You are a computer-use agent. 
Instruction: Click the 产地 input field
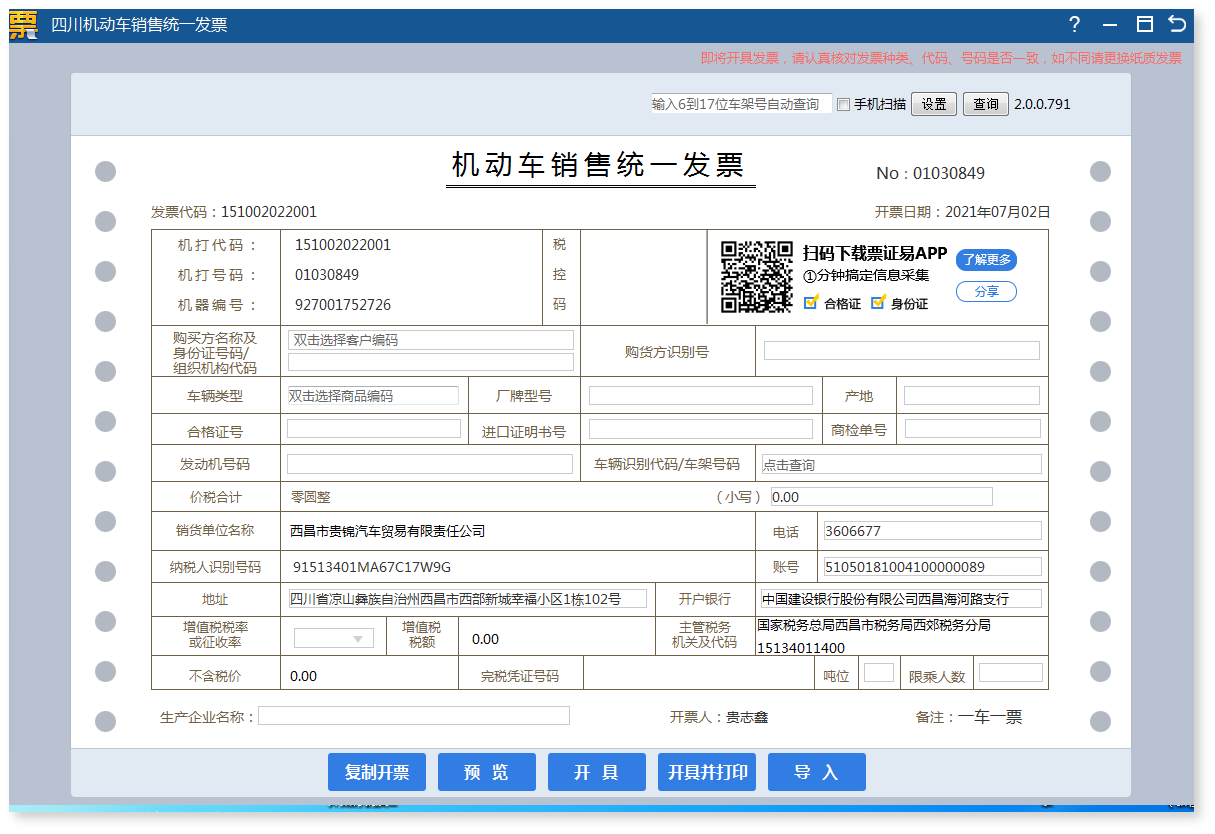(x=972, y=395)
